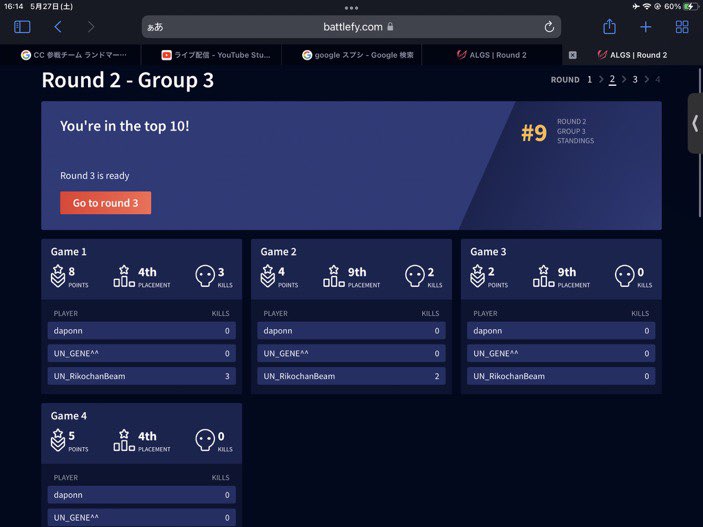Click Game 4 kills skull icon
Image resolution: width=703 pixels, height=527 pixels.
205,440
